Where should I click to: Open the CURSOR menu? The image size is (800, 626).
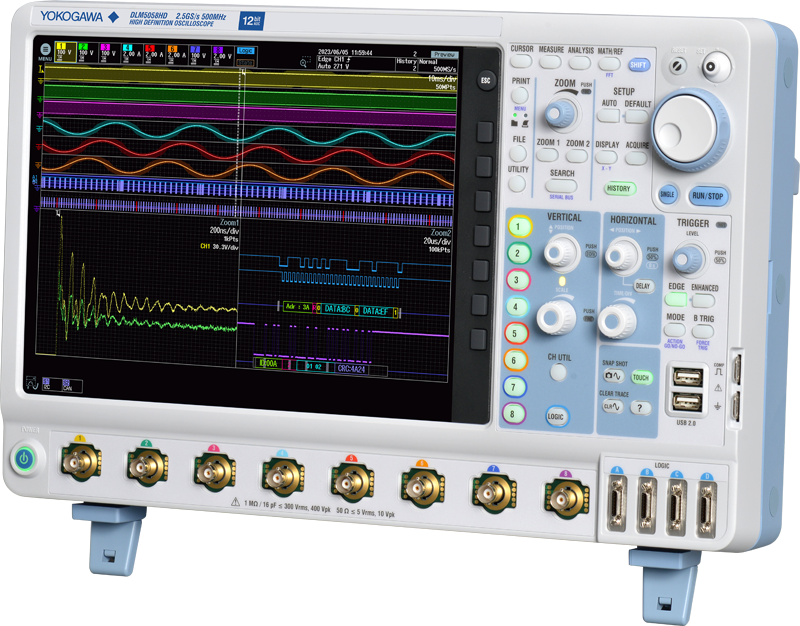point(522,61)
